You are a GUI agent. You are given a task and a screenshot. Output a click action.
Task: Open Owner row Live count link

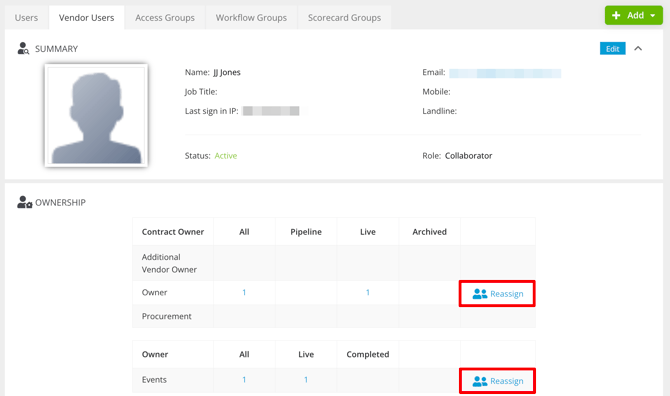click(x=367, y=293)
